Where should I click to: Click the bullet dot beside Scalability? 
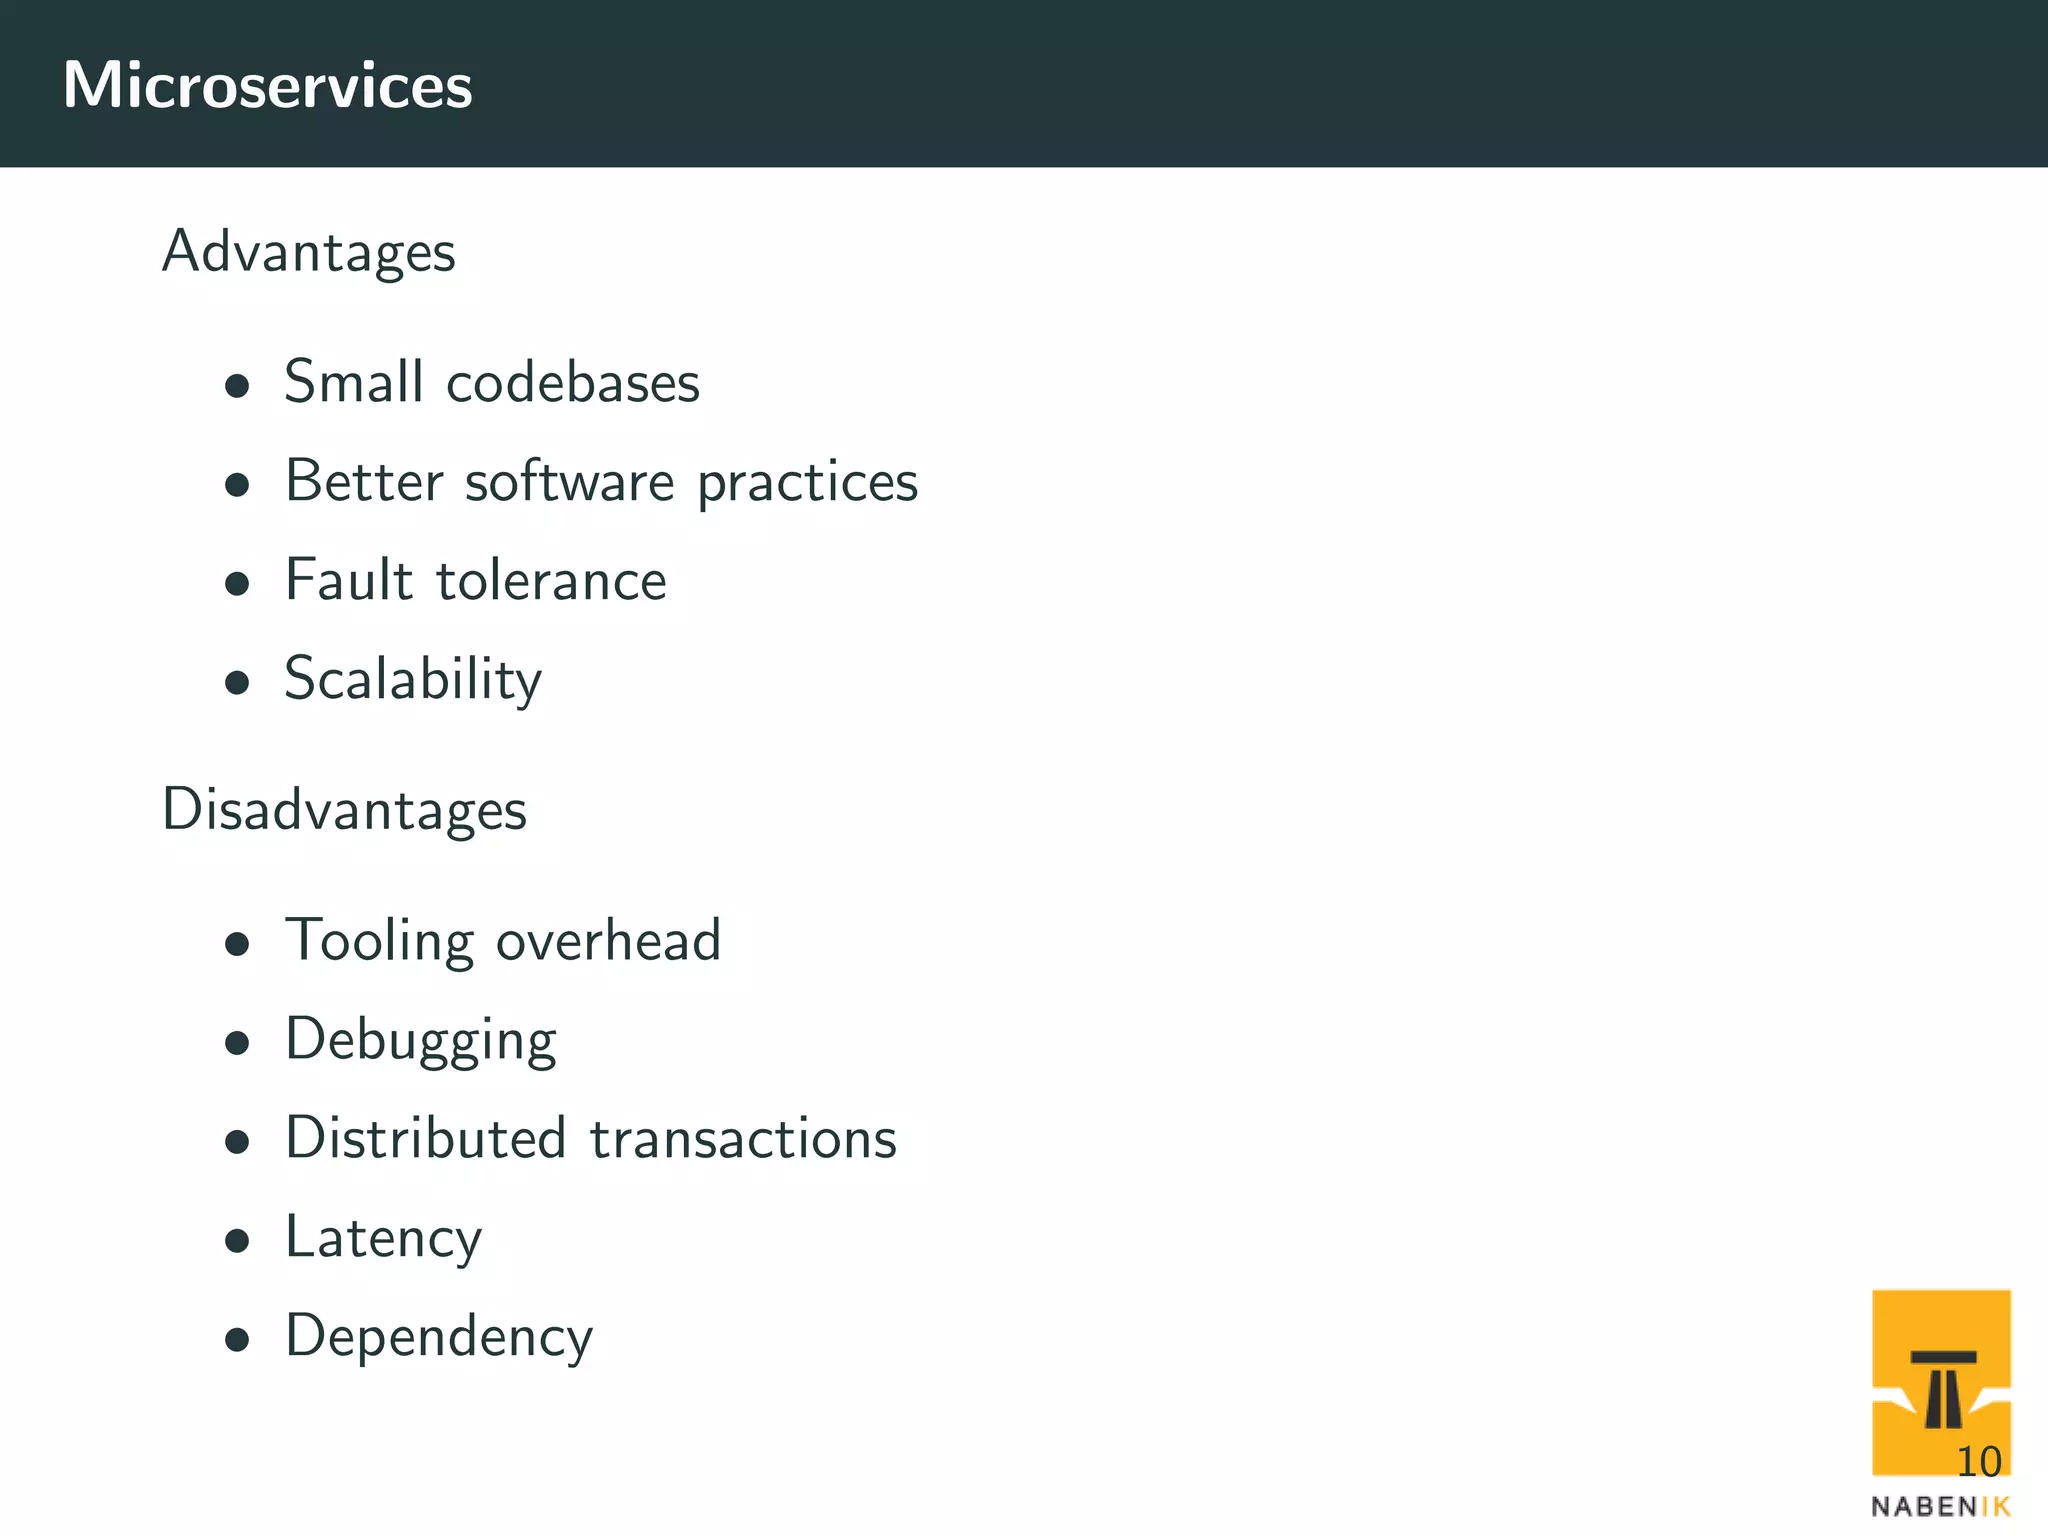coord(237,683)
